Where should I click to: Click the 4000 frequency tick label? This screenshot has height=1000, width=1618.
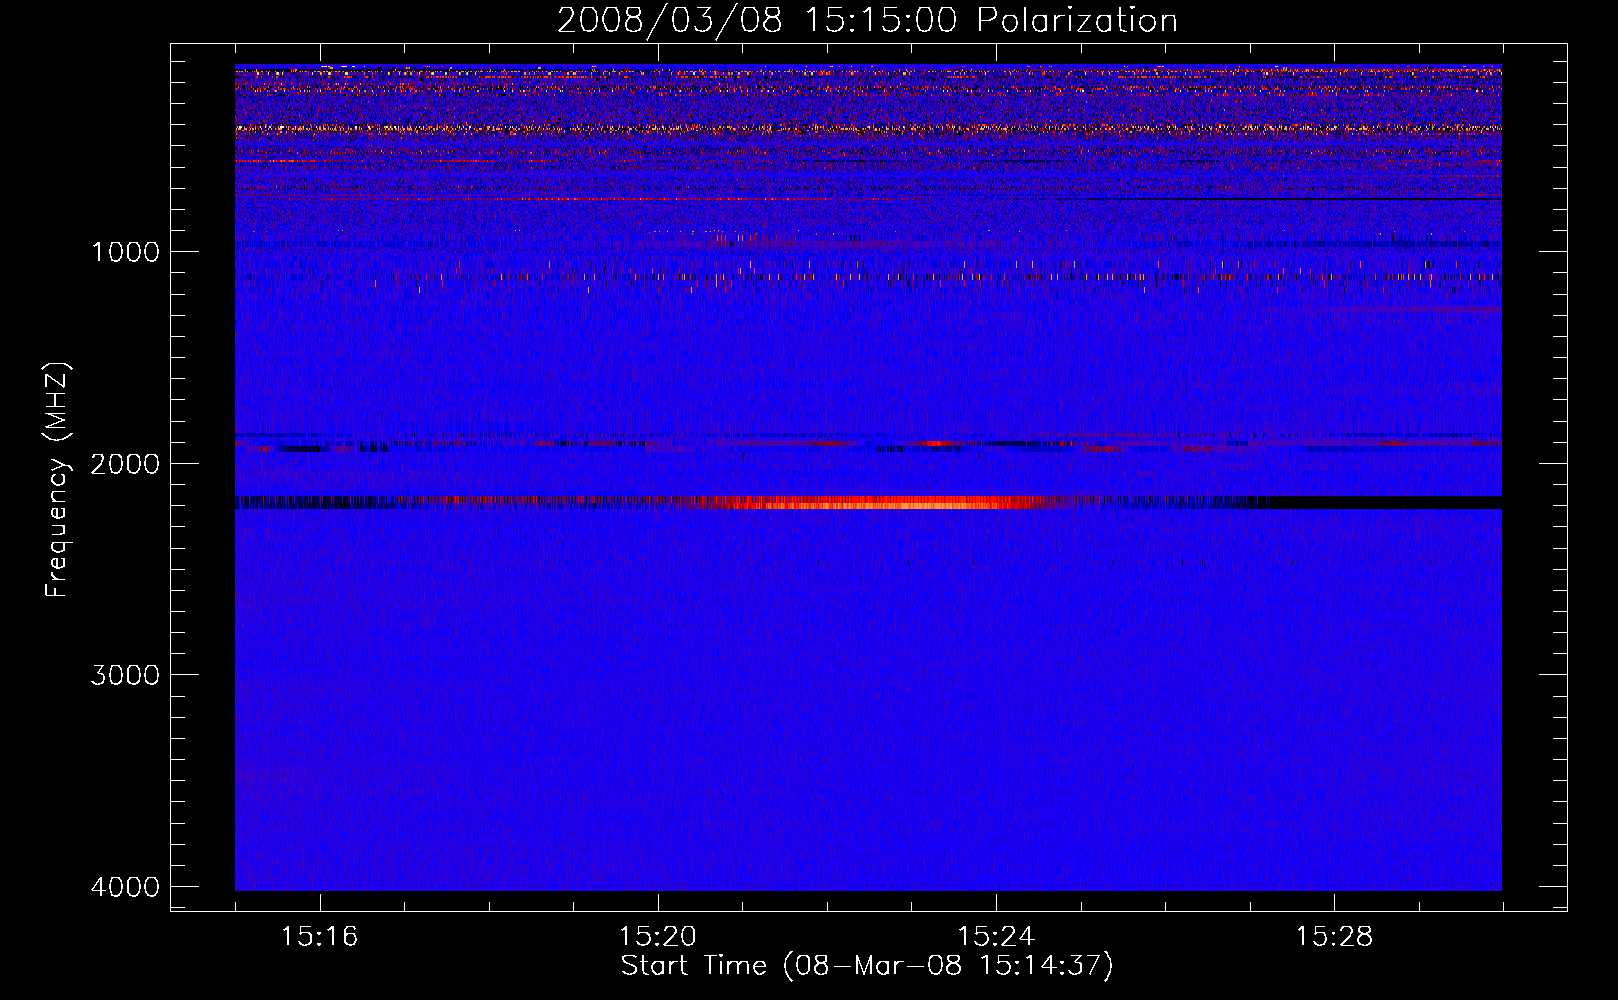point(125,887)
